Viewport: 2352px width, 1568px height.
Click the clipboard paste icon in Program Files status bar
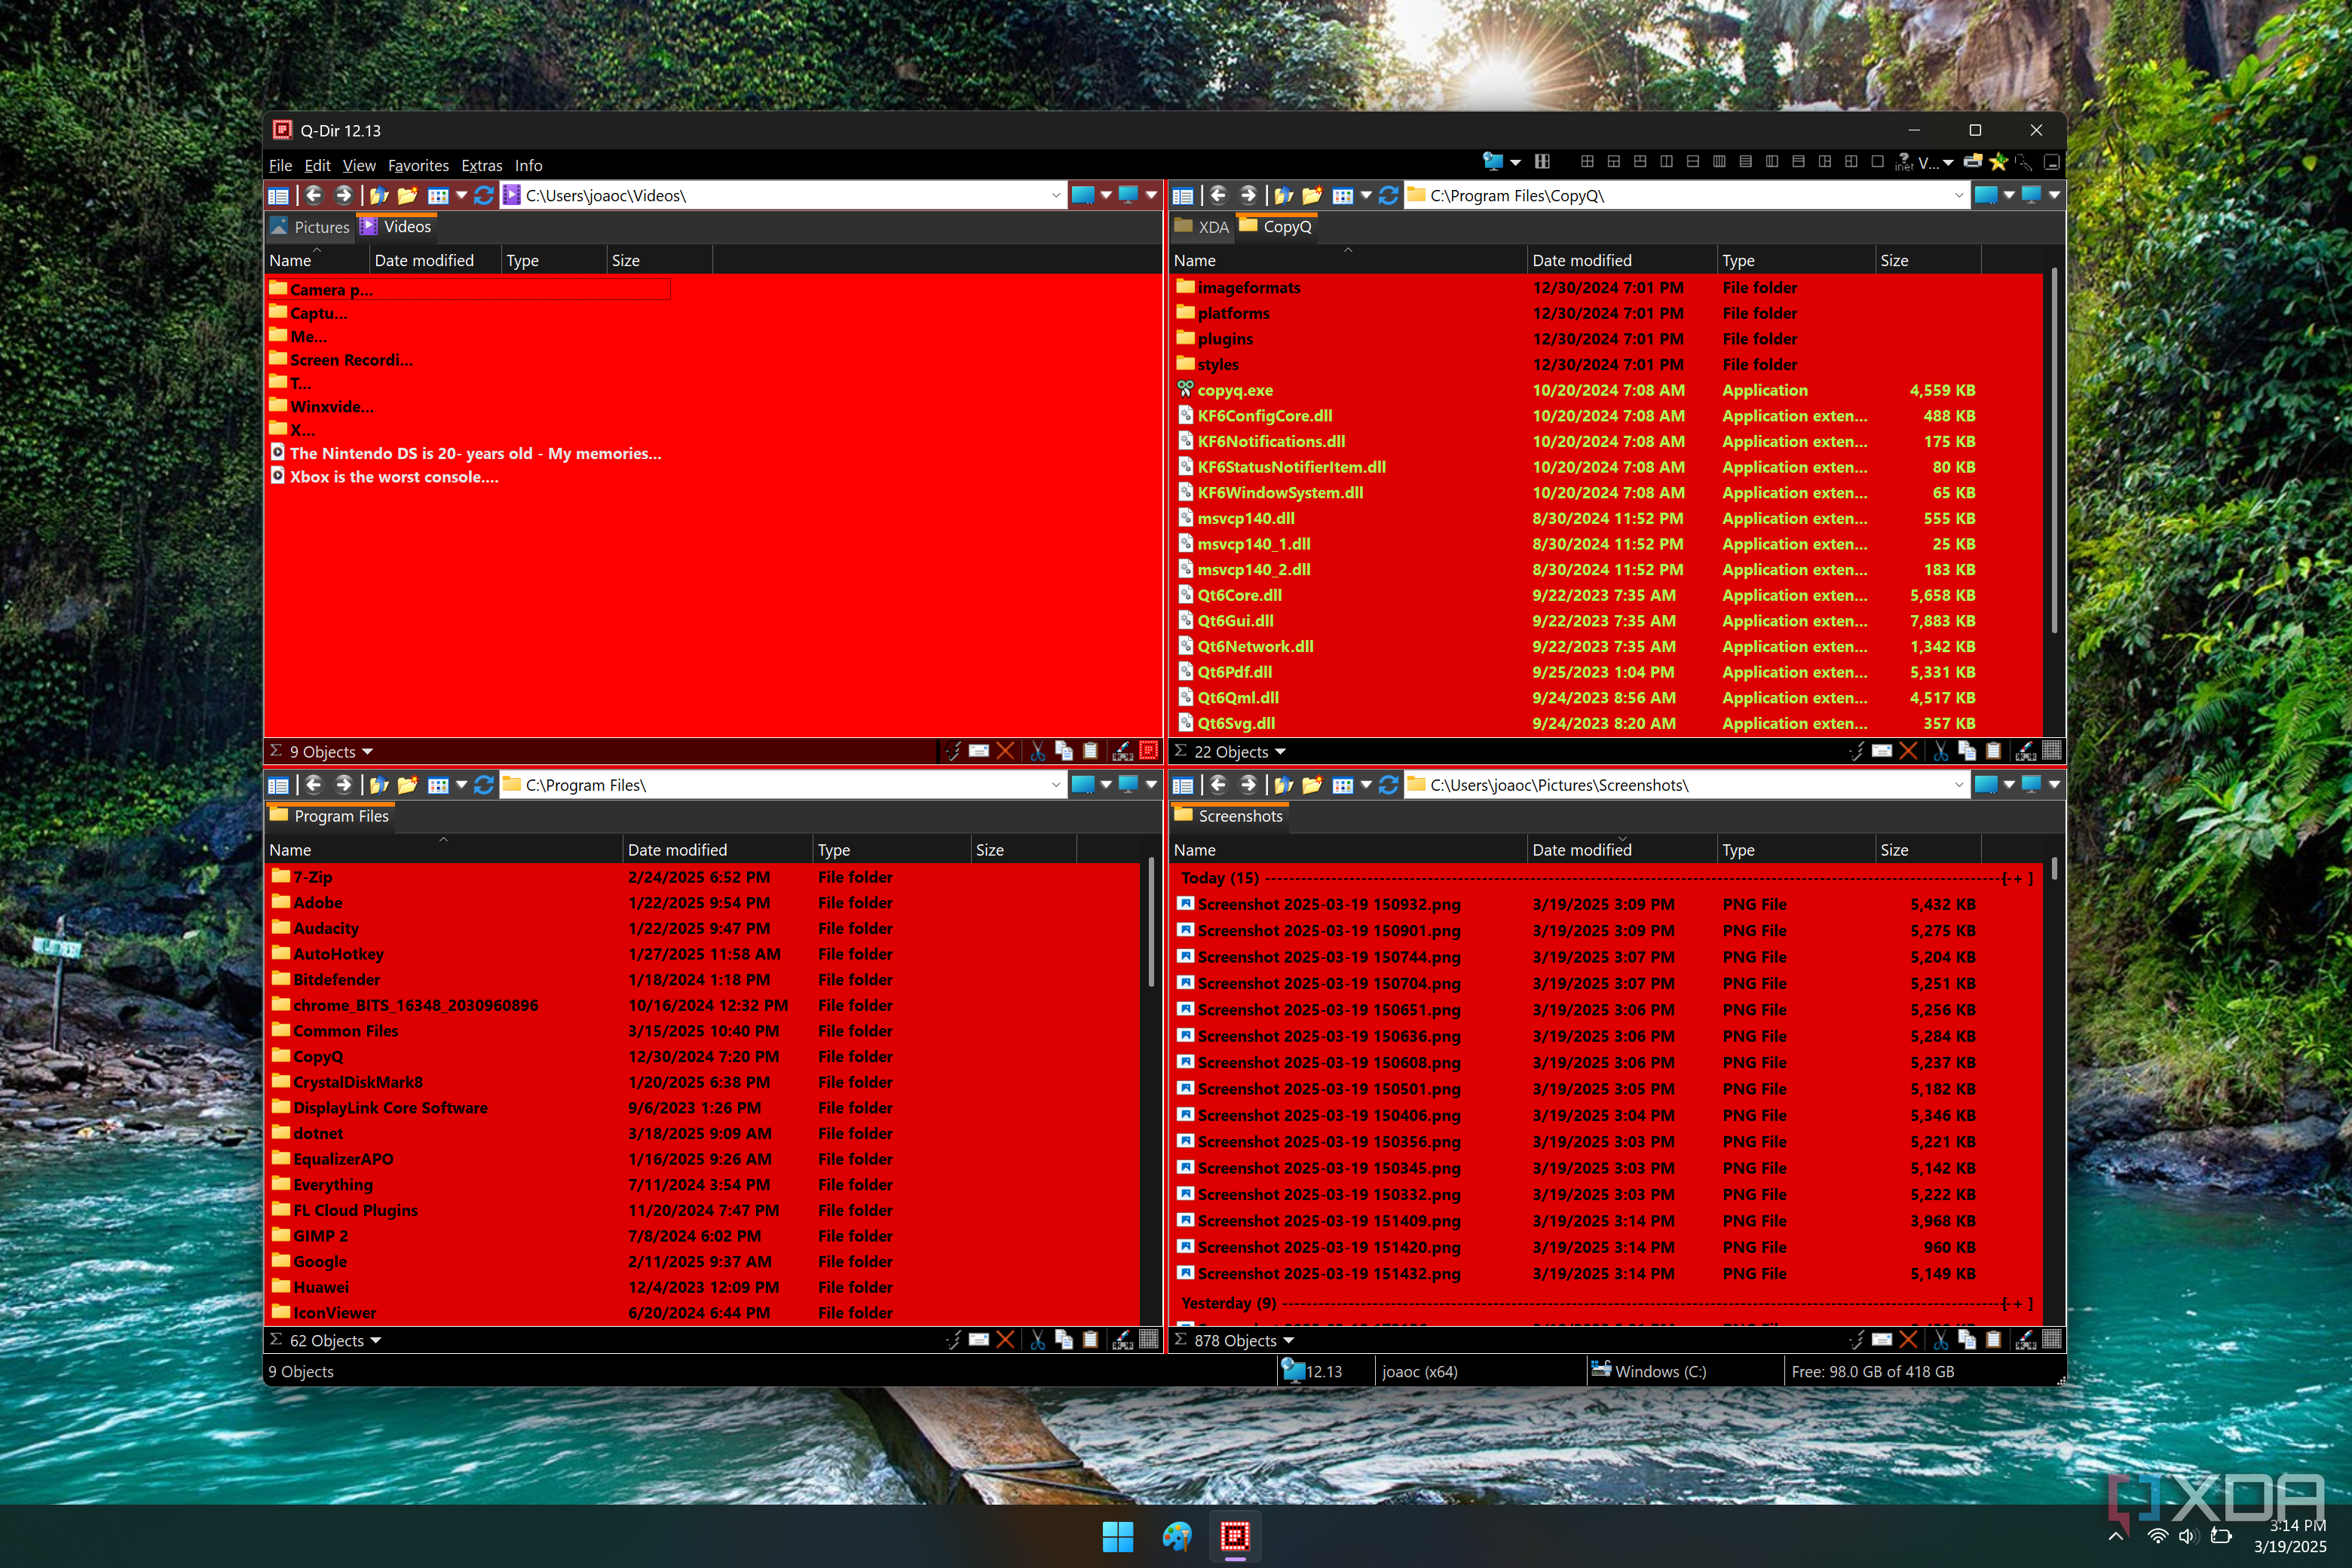[1091, 1340]
